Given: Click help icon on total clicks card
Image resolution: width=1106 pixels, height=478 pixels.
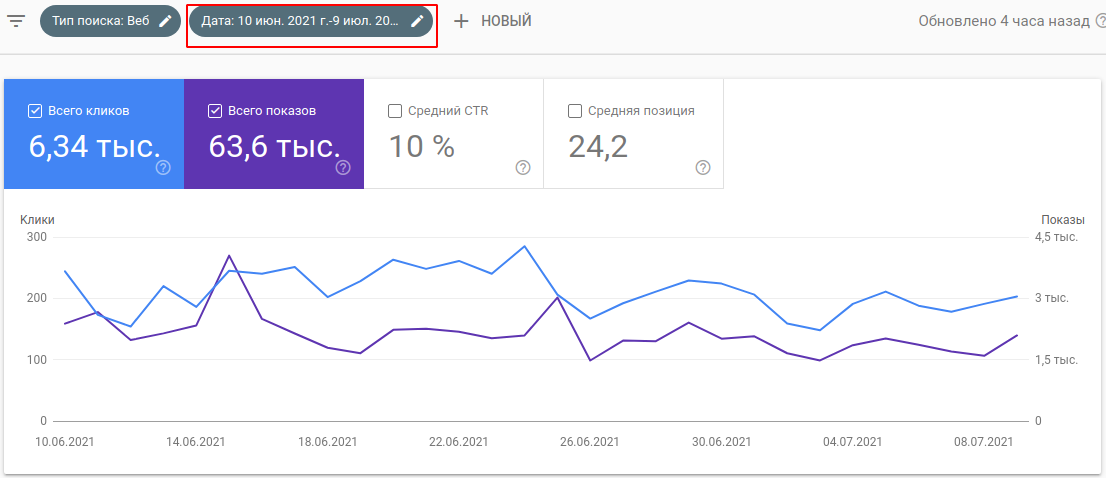Looking at the screenshot, I should point(163,168).
